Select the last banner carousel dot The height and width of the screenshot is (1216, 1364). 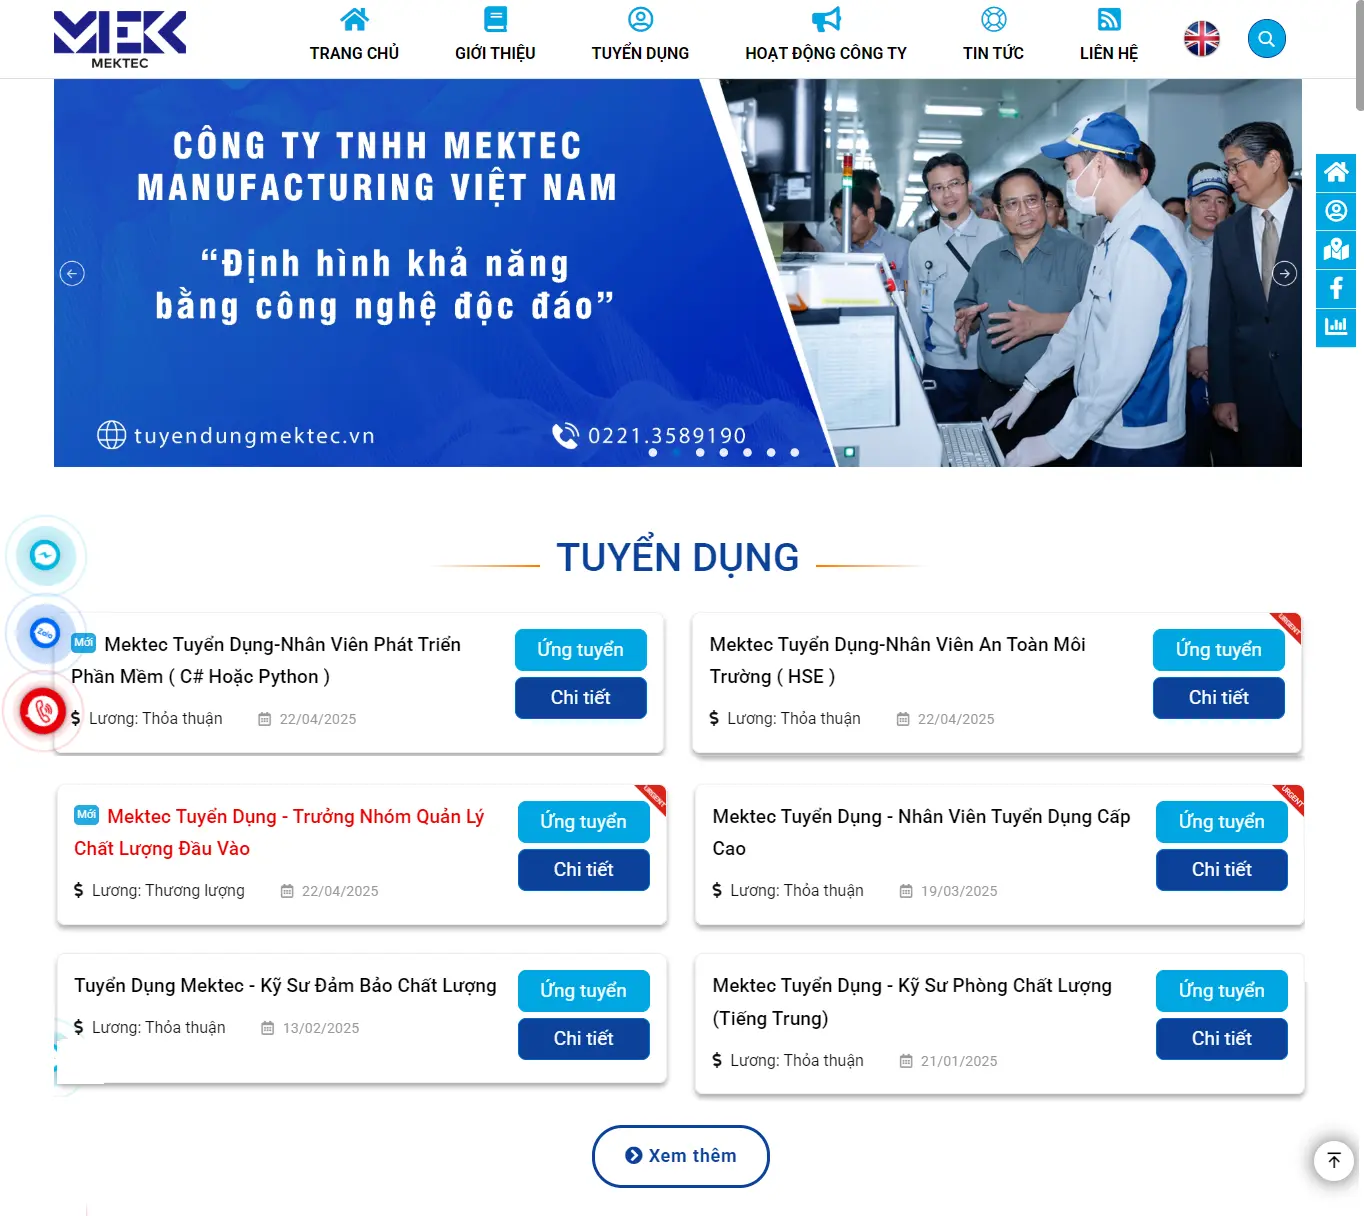tap(795, 453)
